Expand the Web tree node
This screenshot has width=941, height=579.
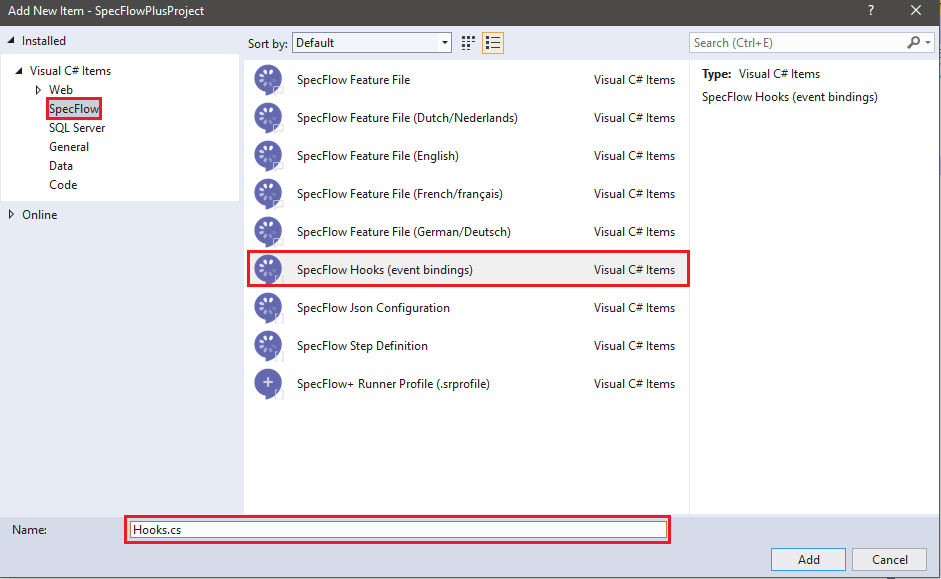[38, 90]
